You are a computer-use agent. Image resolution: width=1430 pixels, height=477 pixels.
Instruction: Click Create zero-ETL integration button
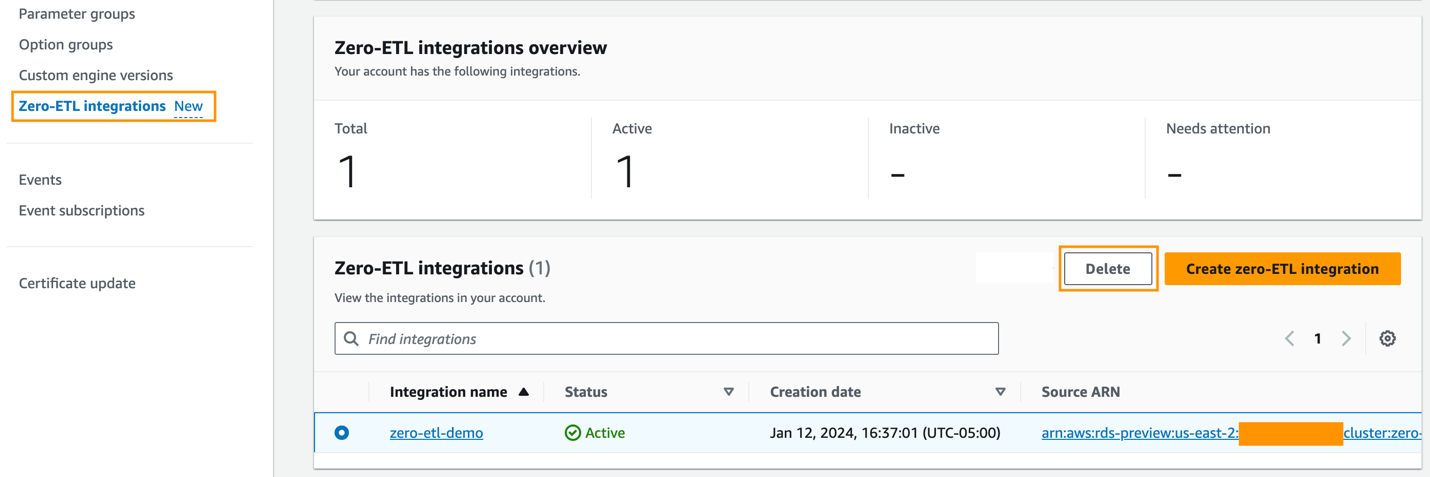point(1282,269)
